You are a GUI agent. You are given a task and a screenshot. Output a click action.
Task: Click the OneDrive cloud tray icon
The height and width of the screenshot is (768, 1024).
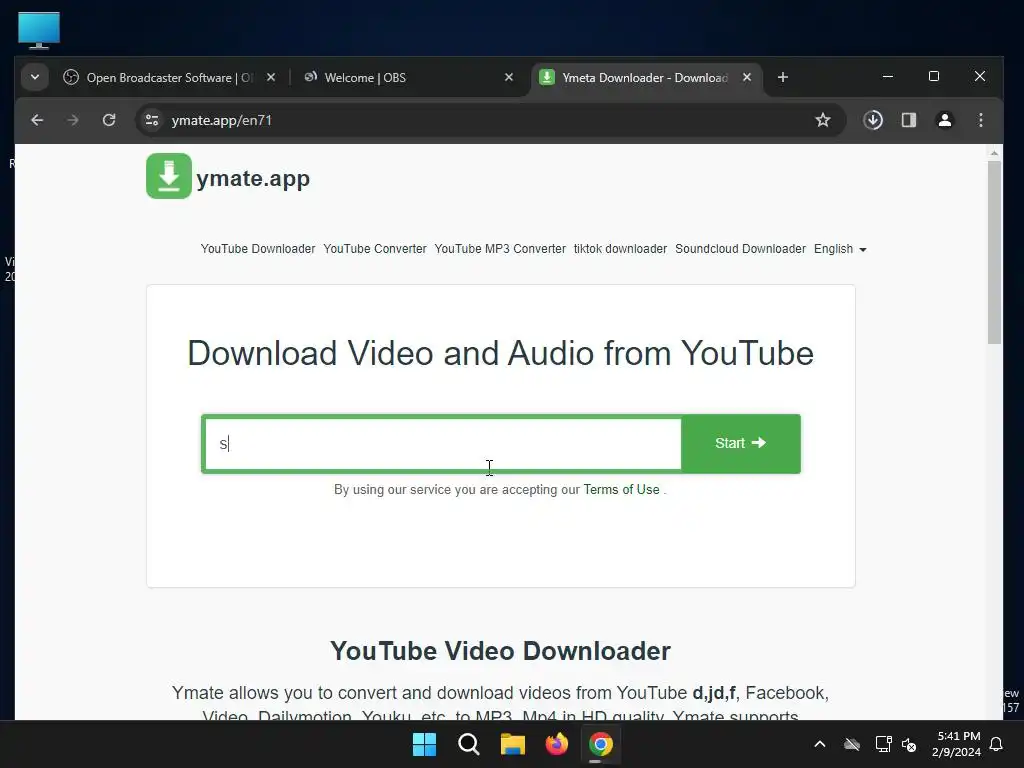pyautogui.click(x=852, y=744)
